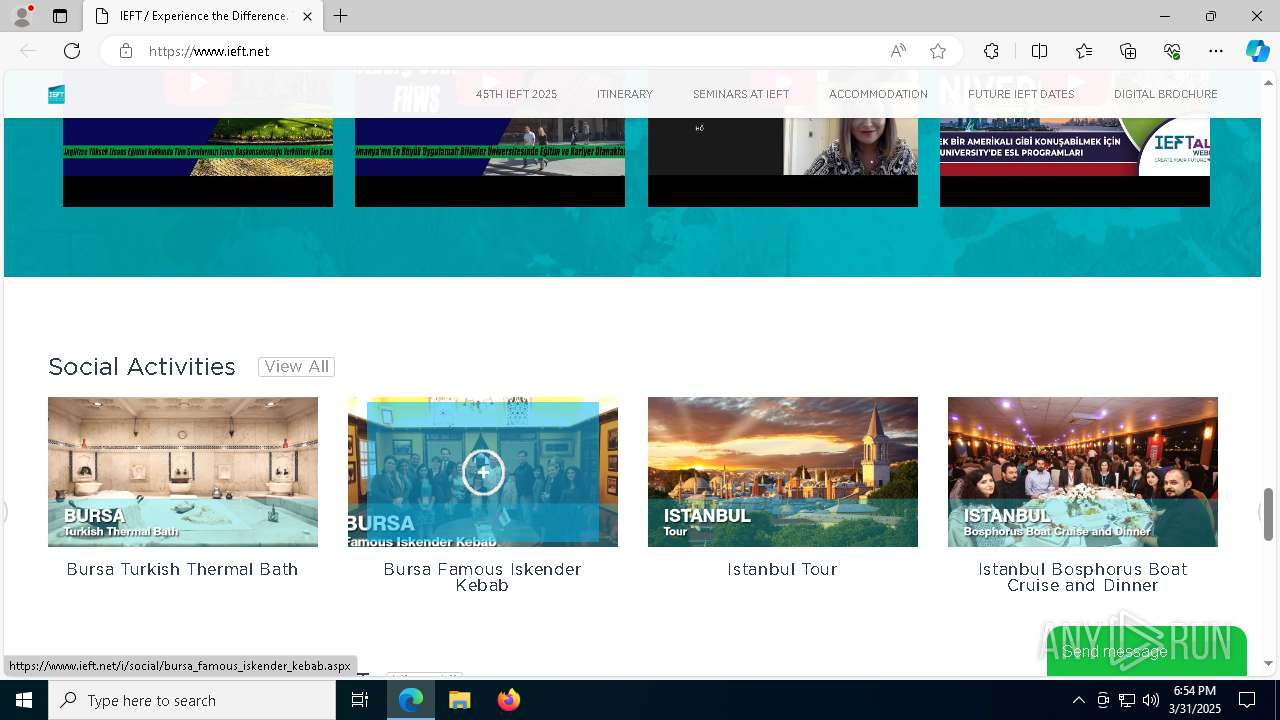
Task: Open the Favorites list
Action: 1084,51
